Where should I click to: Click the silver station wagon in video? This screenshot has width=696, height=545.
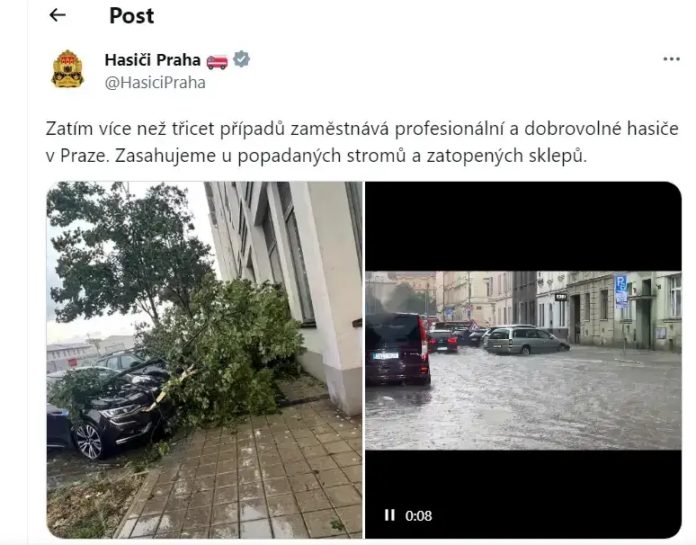tap(526, 340)
